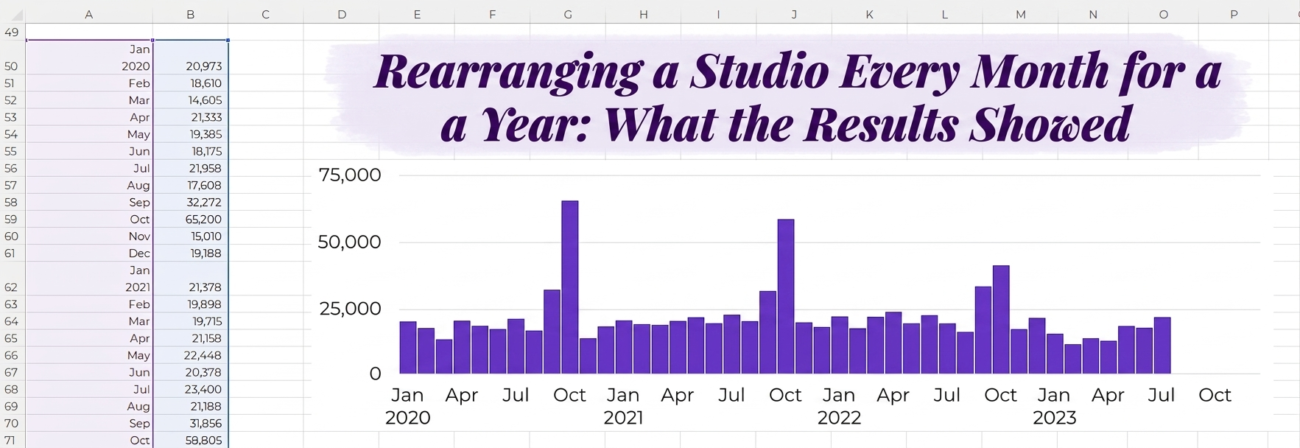Click value cell 19,188

pos(190,253)
